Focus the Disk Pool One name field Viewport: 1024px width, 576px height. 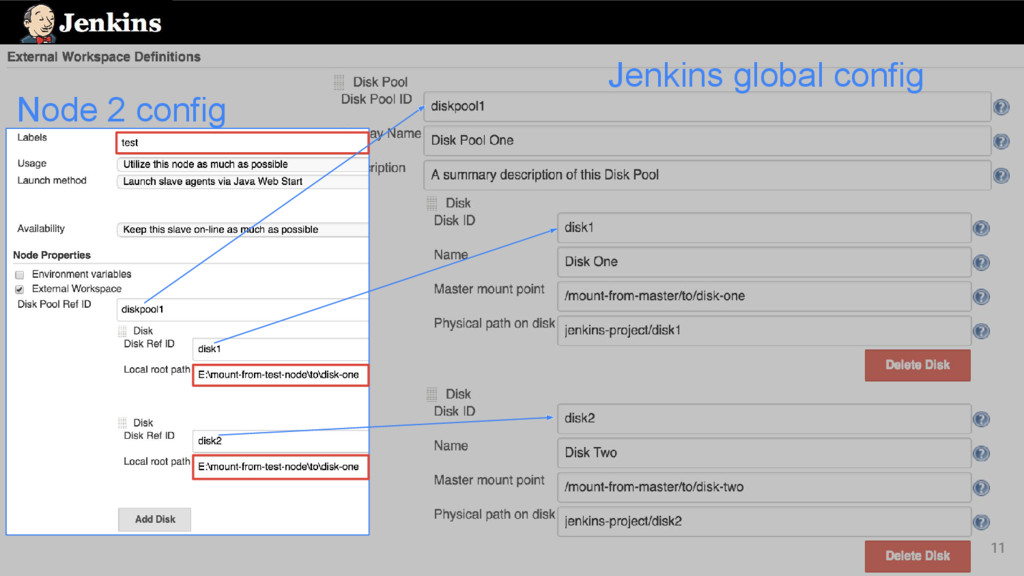(x=707, y=140)
